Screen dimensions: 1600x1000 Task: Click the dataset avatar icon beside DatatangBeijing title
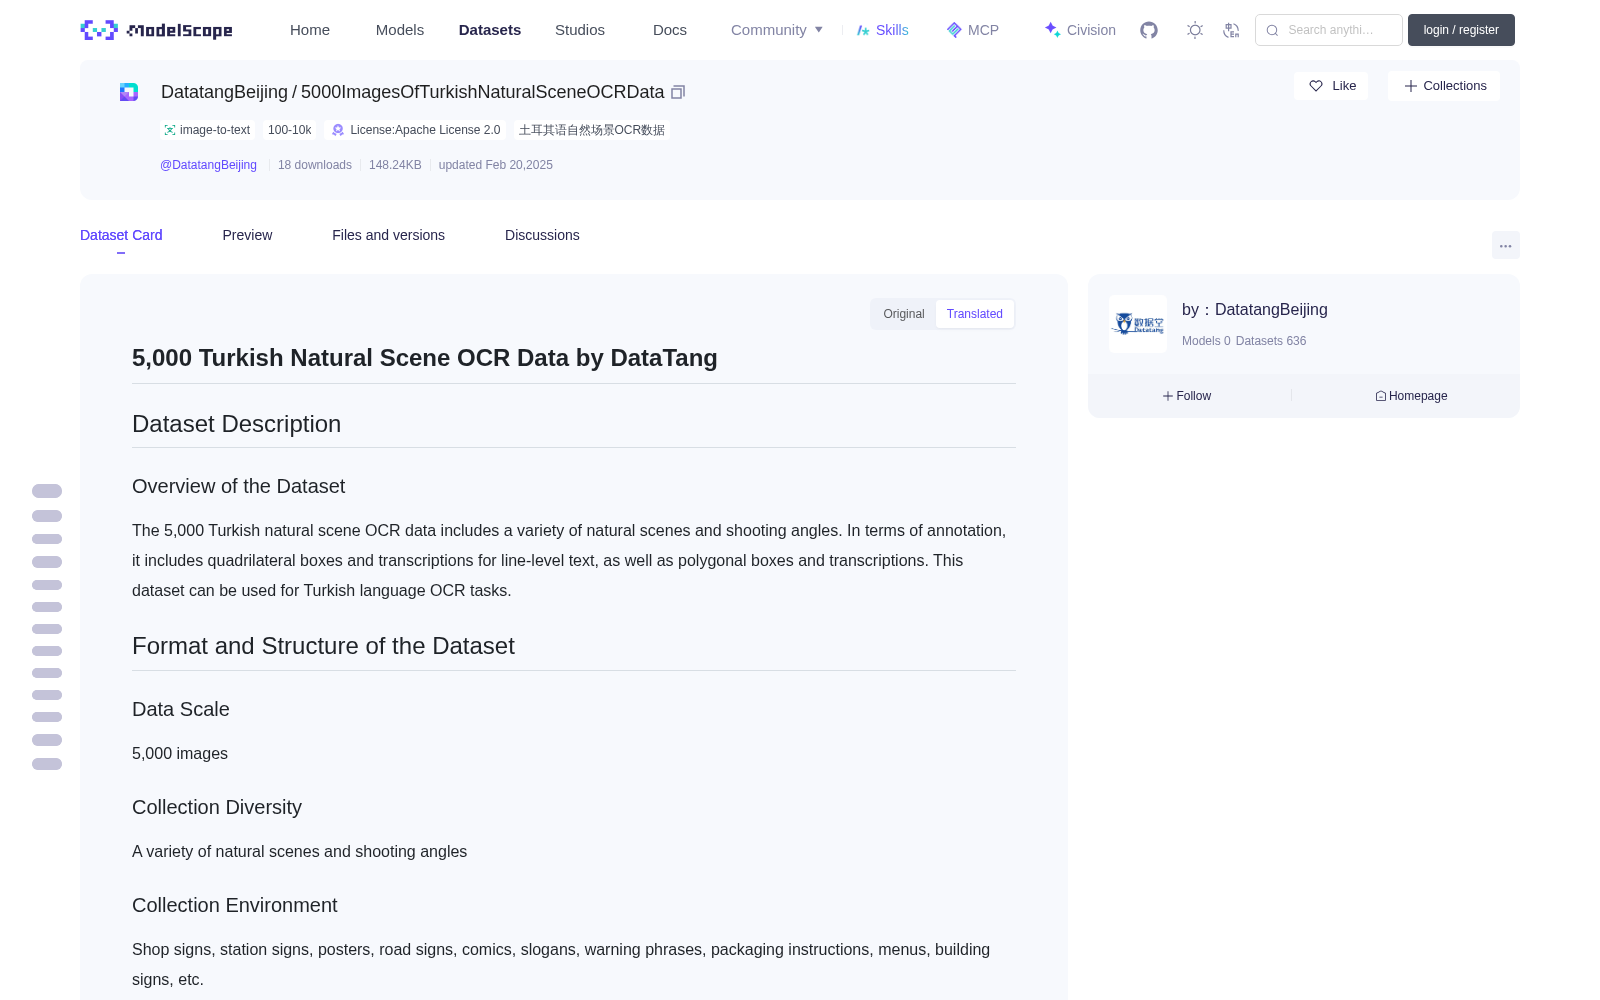pos(129,92)
